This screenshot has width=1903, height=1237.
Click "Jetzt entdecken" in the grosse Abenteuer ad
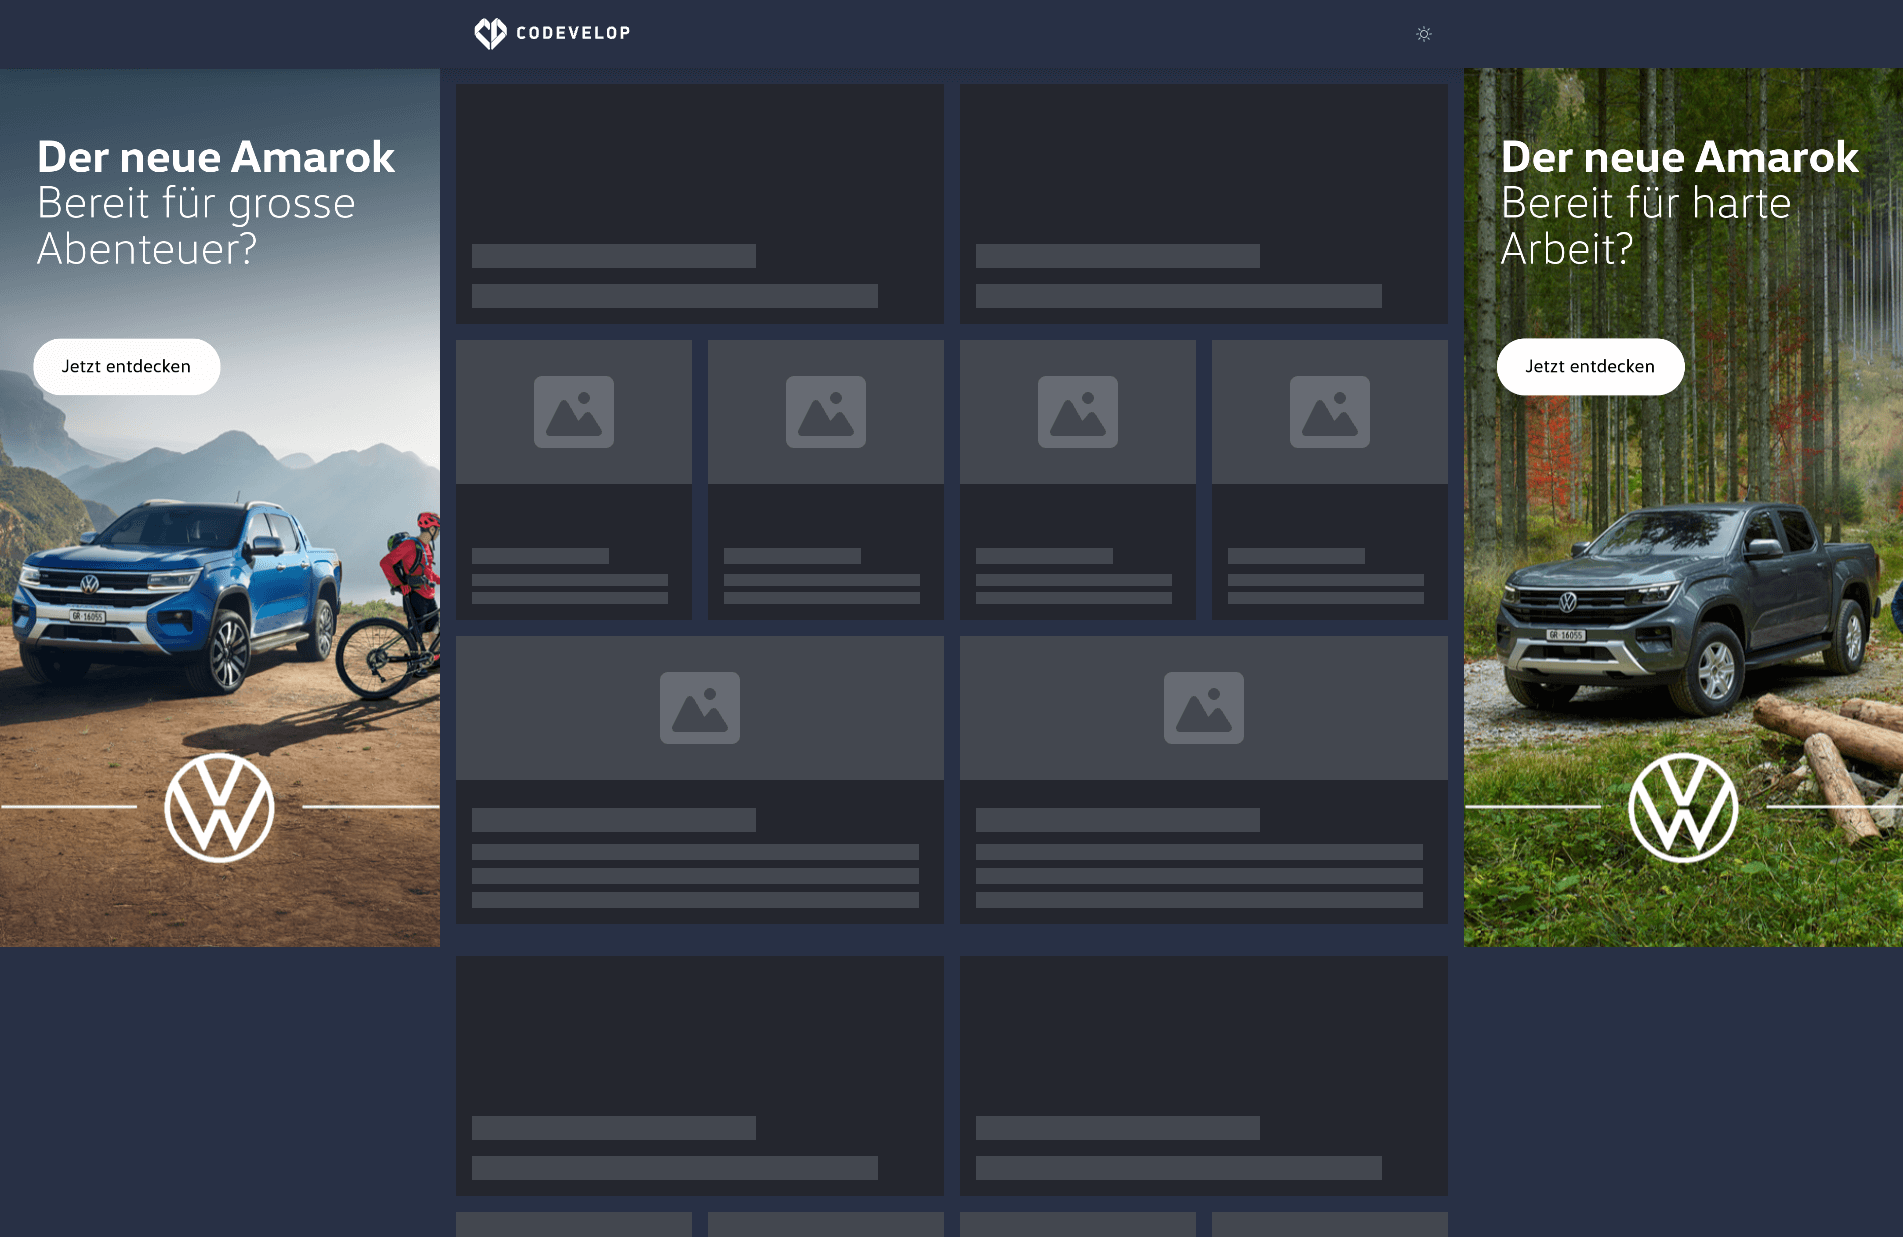coord(126,366)
